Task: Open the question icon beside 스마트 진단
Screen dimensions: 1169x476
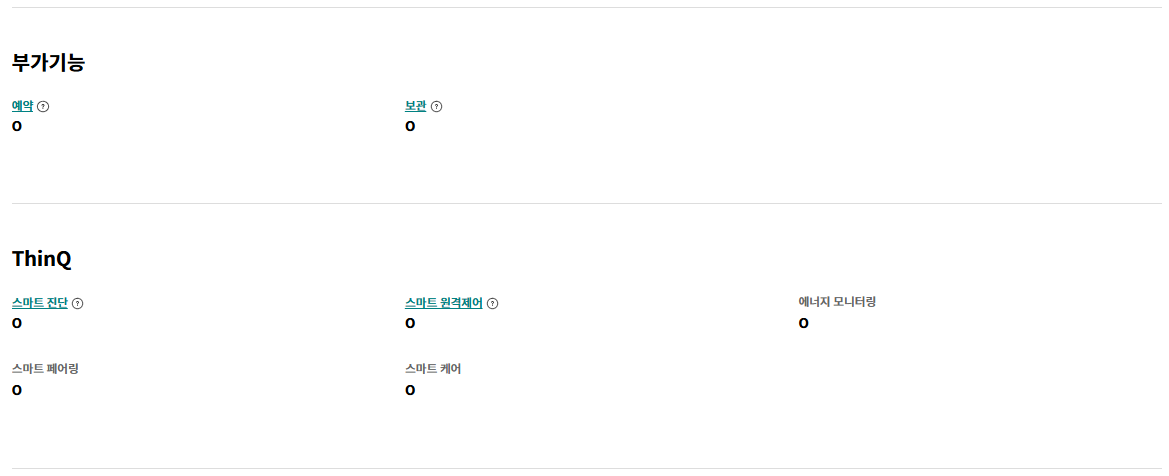Action: tap(78, 304)
